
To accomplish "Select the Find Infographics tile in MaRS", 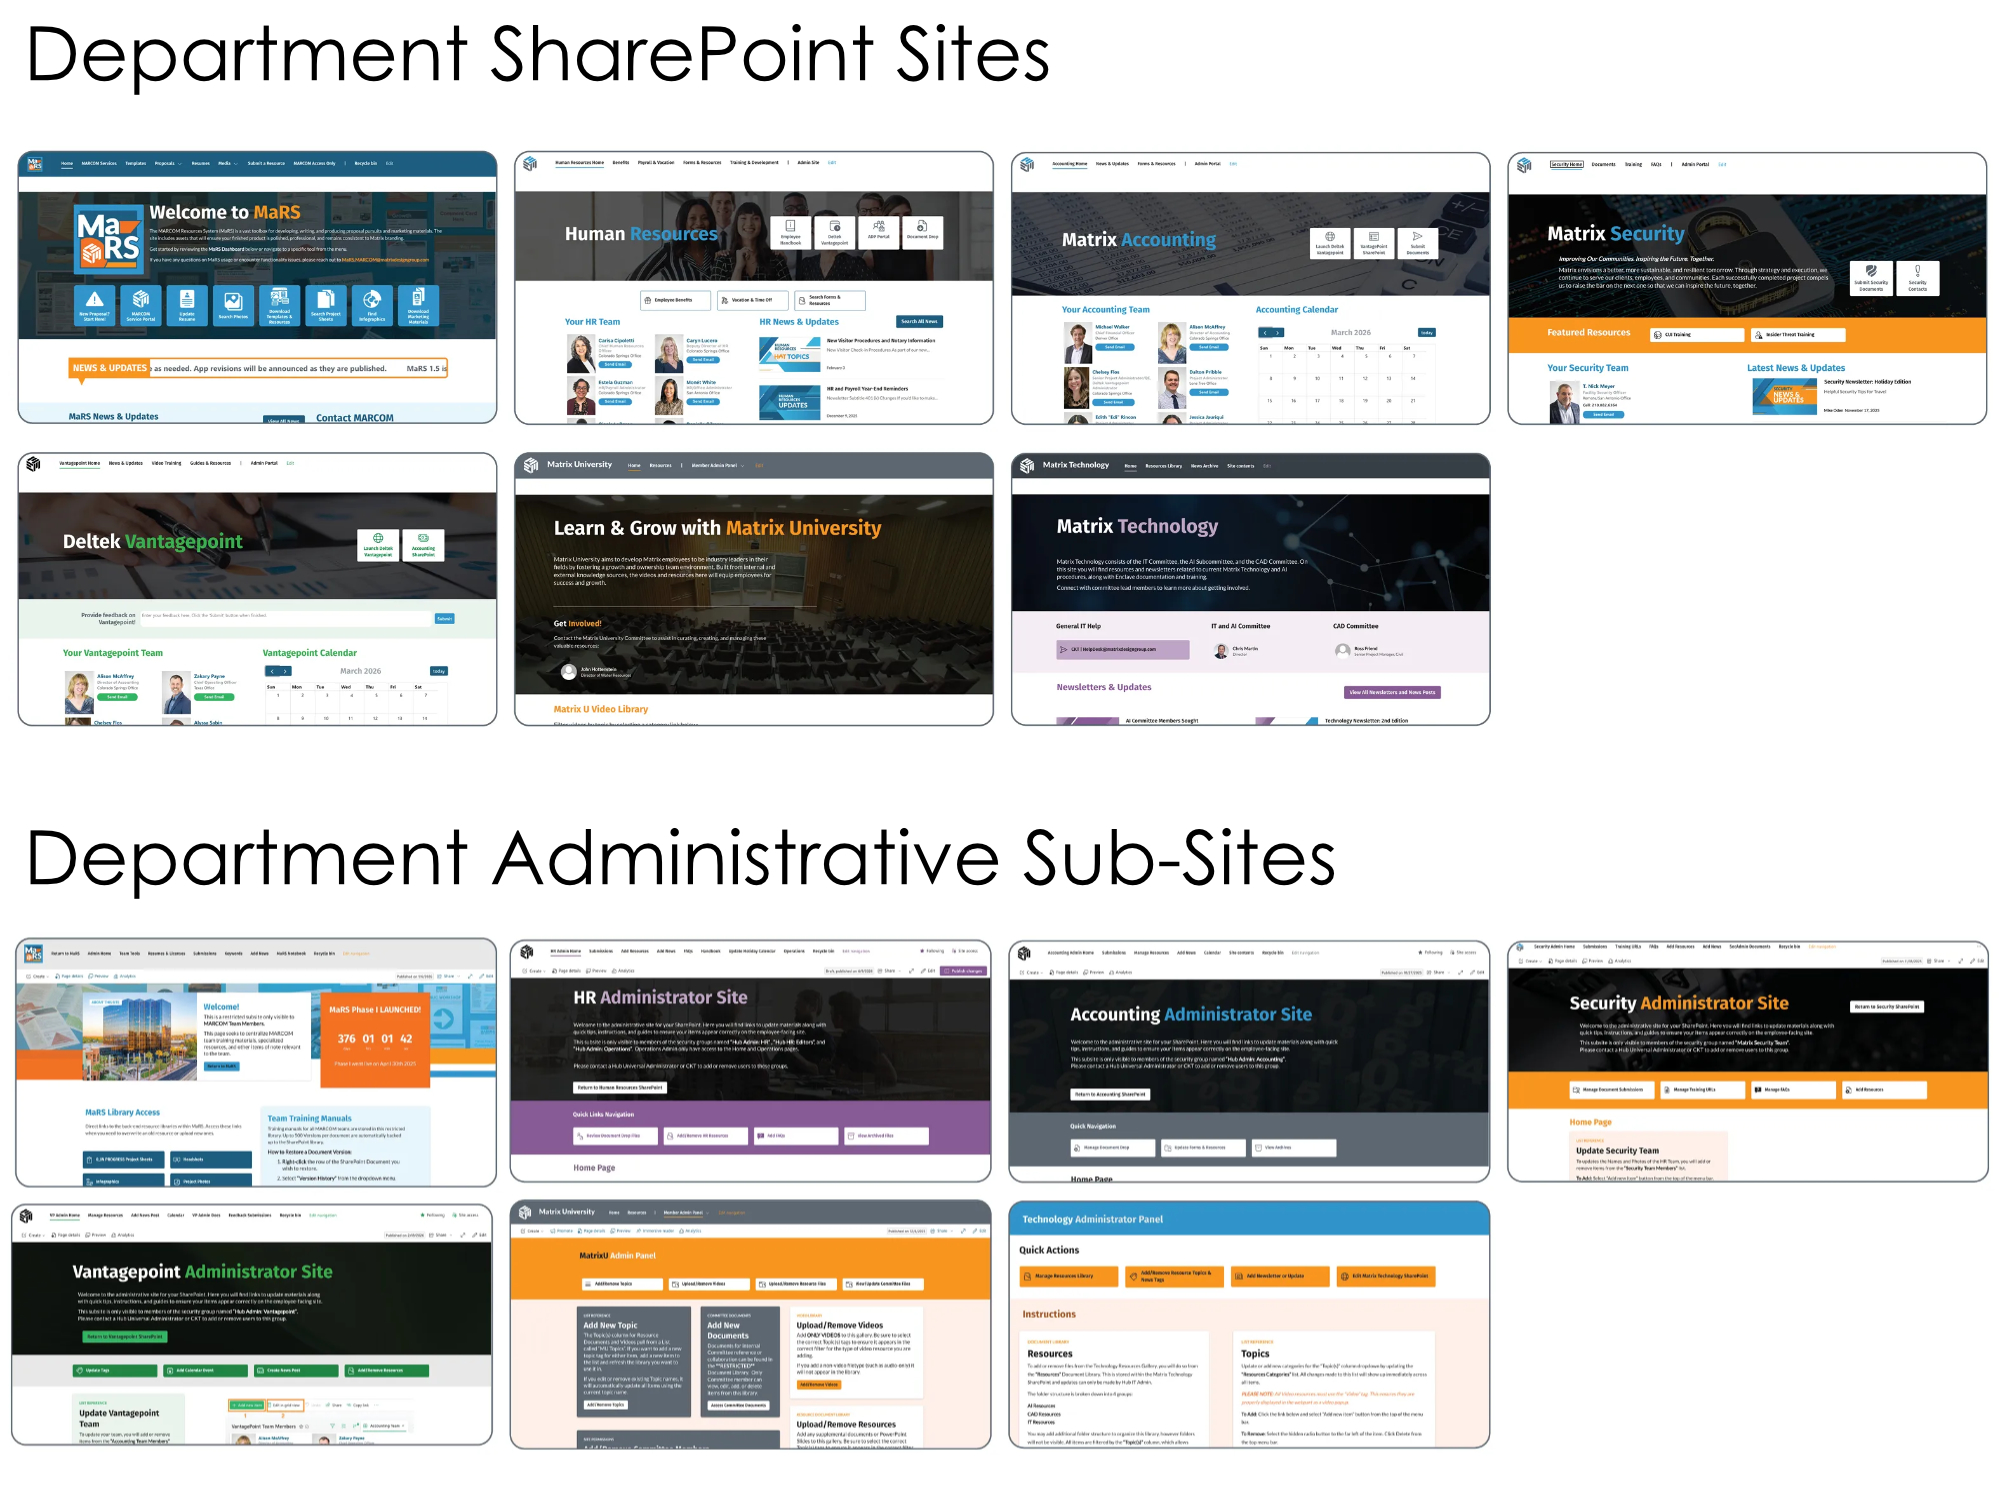I will [x=372, y=305].
